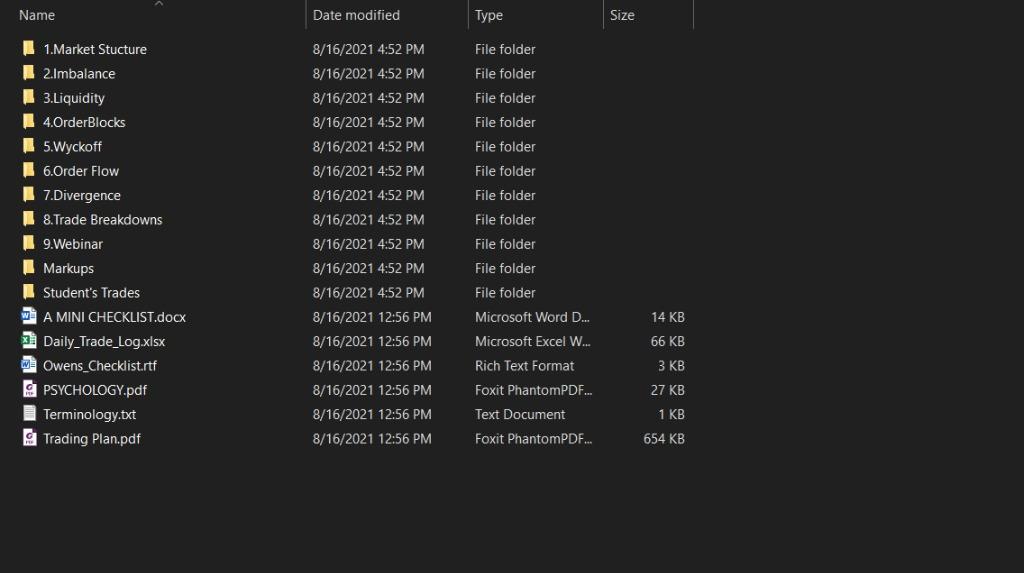Click the PDF icon of PSYCHOLOGY.pdf

[28, 389]
